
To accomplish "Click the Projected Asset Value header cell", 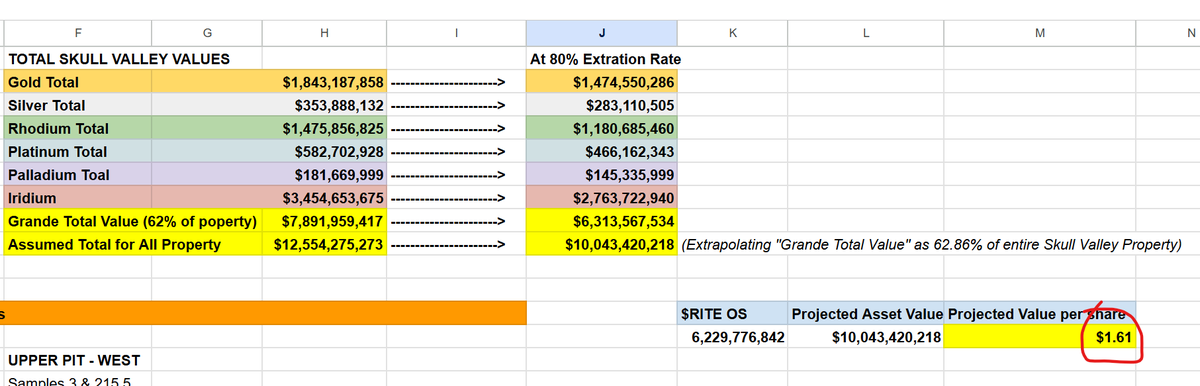I will [866, 314].
